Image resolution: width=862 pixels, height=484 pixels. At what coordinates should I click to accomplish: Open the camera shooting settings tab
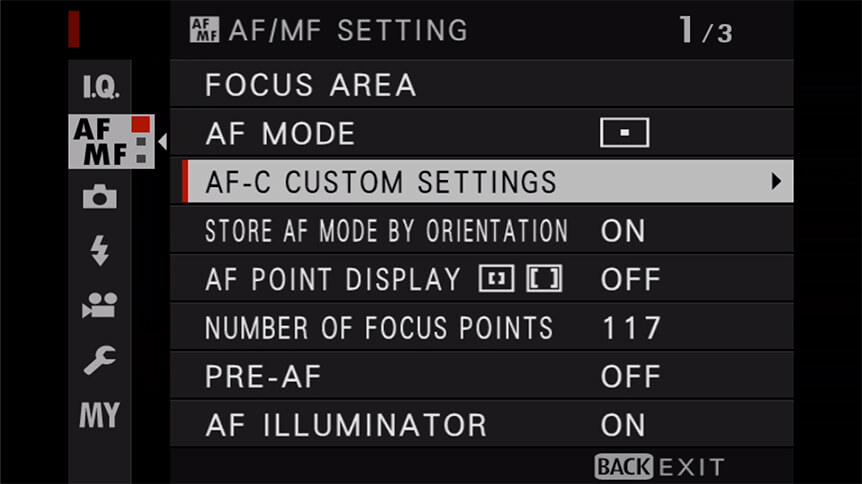[x=100, y=196]
